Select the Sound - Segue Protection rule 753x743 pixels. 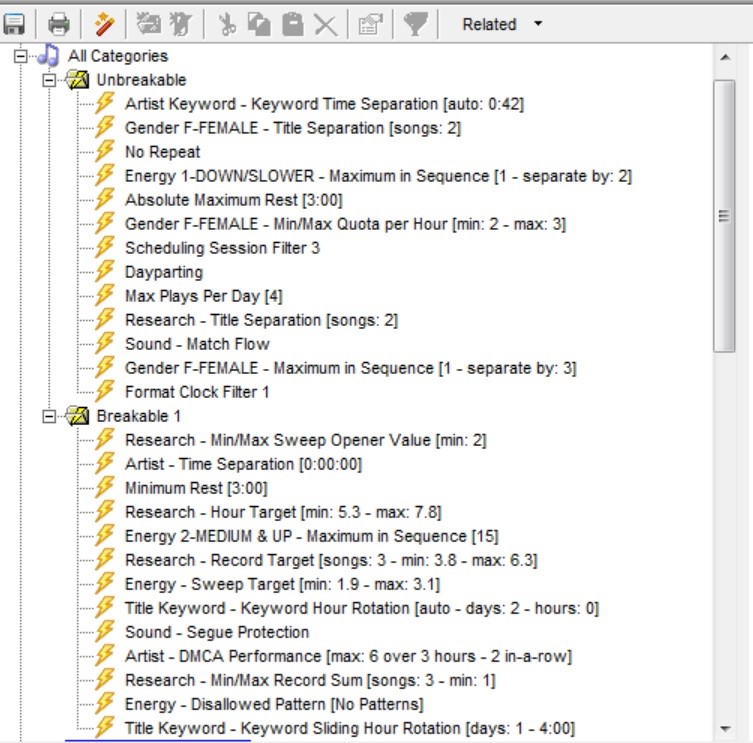(x=216, y=632)
